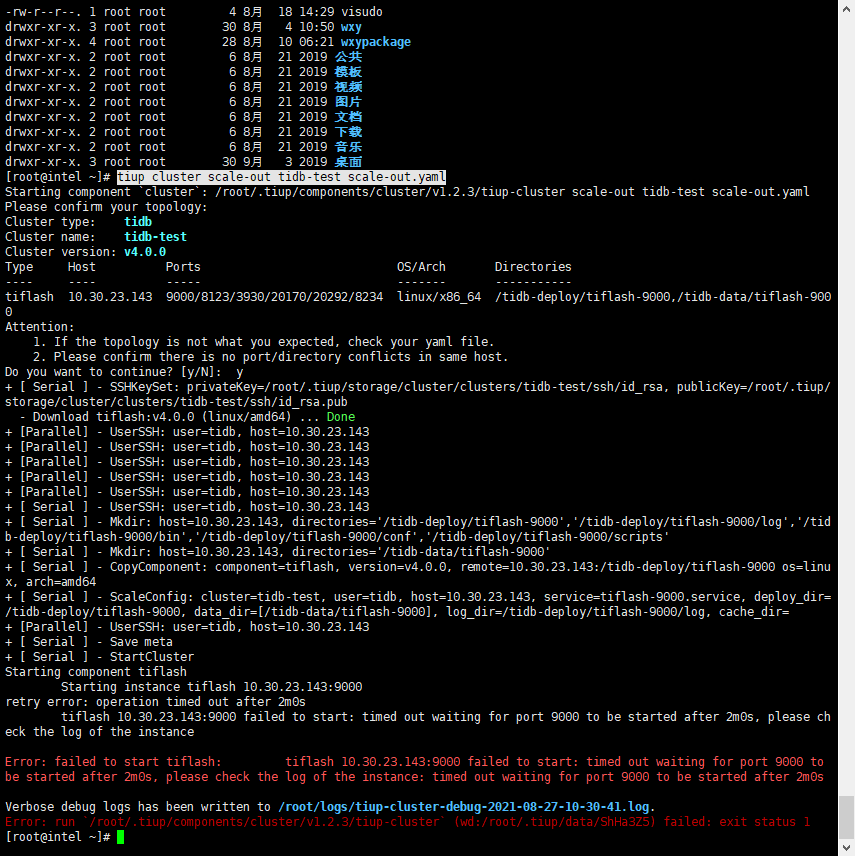Click the cluster name value tidb-test
This screenshot has height=856, width=855.
pyautogui.click(x=156, y=237)
